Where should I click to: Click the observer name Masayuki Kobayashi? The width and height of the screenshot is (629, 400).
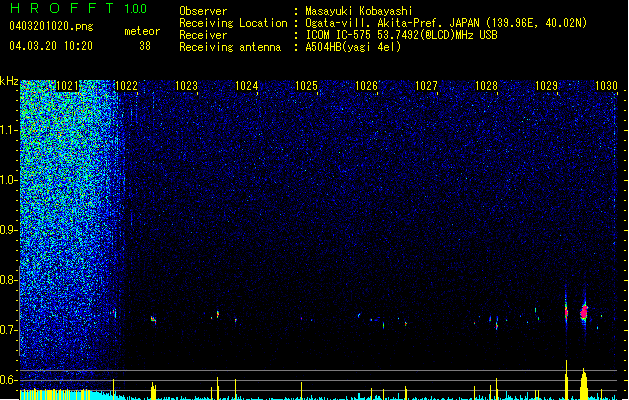[359, 11]
